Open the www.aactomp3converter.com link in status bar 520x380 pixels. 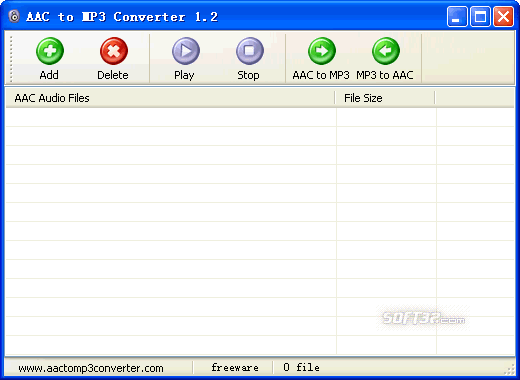(91, 368)
